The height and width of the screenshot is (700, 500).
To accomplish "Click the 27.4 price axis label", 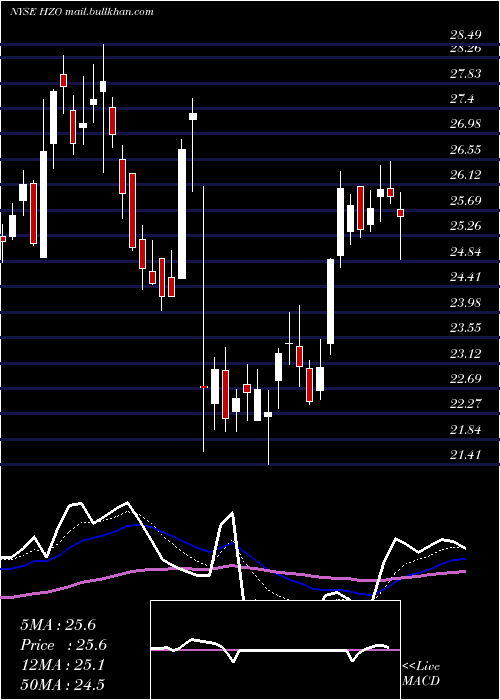I will pyautogui.click(x=462, y=99).
